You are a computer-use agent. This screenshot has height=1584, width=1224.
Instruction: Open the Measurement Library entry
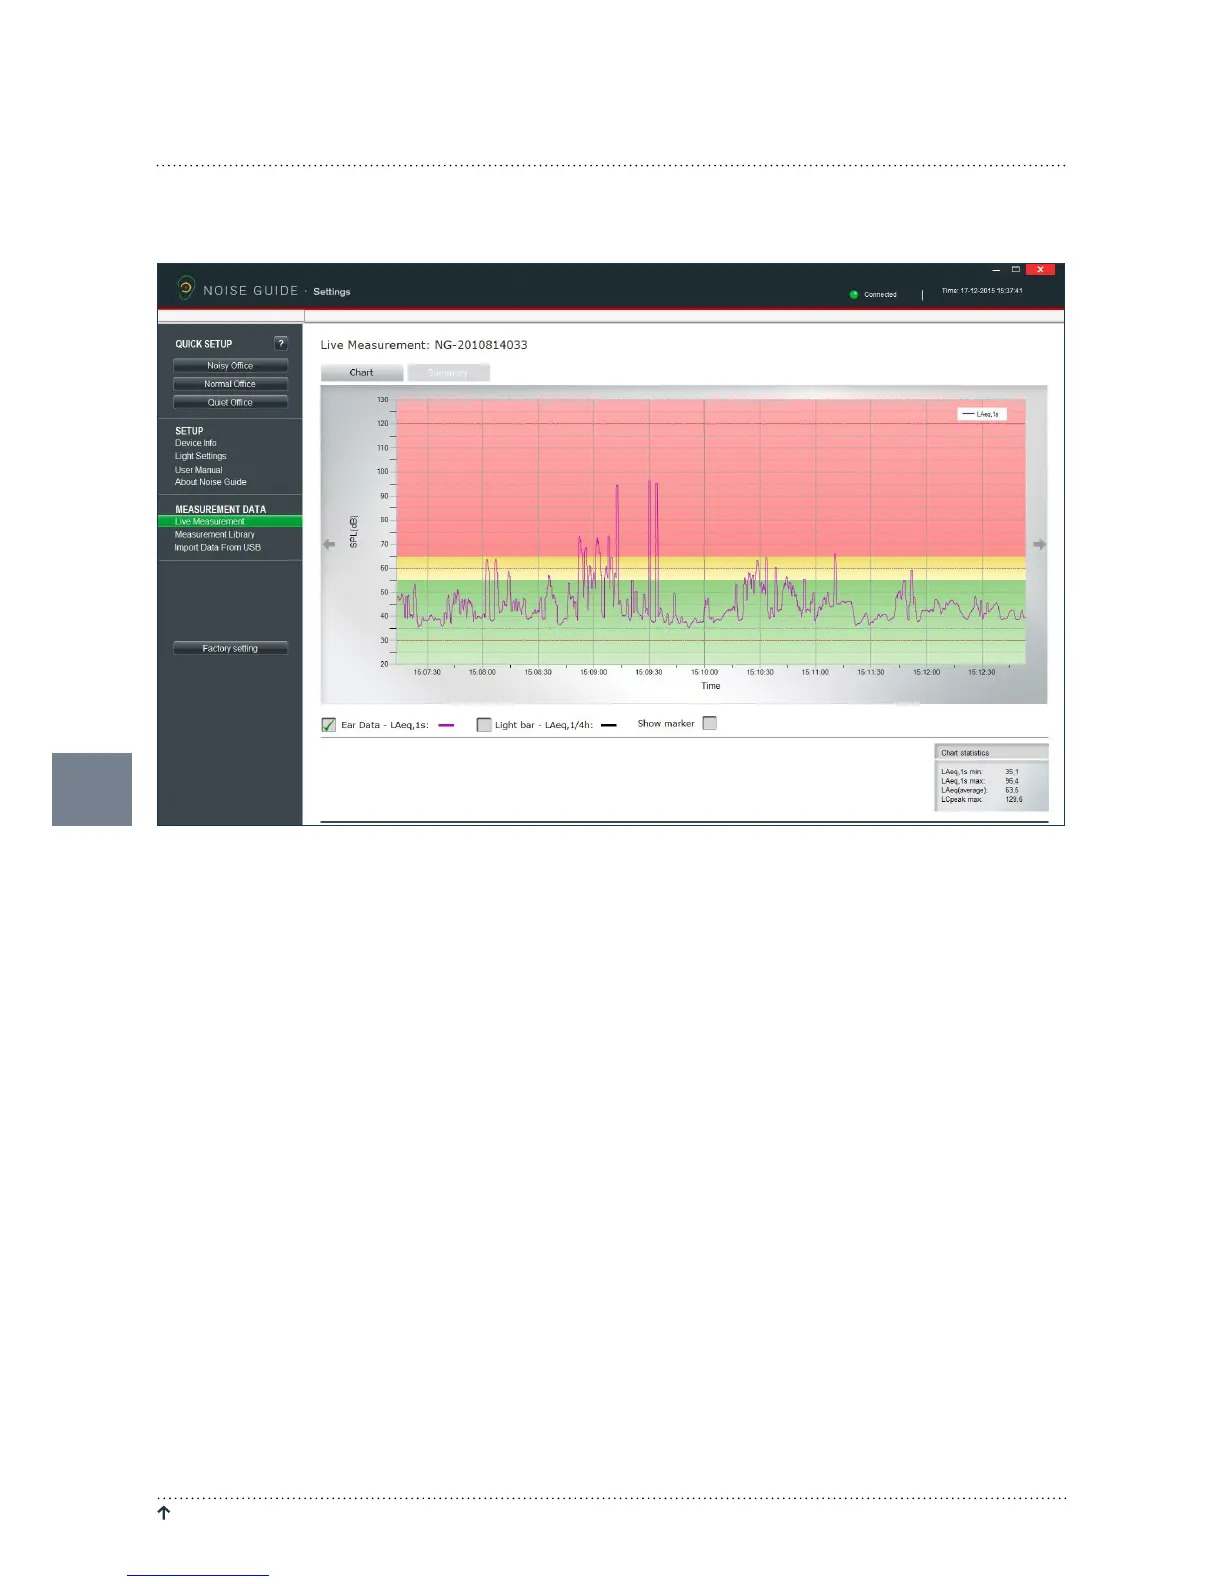[x=215, y=535]
